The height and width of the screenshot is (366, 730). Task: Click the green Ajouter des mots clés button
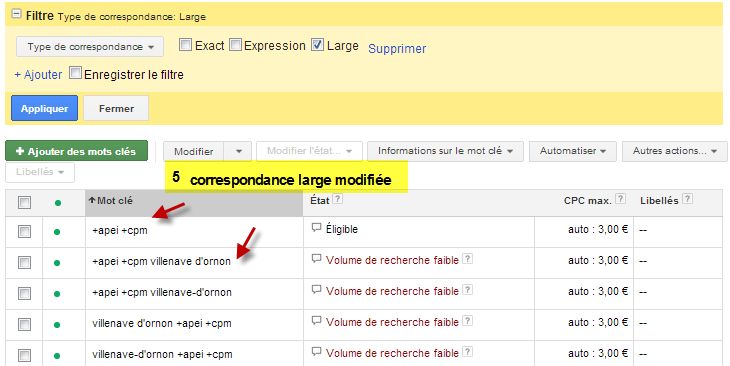point(76,151)
